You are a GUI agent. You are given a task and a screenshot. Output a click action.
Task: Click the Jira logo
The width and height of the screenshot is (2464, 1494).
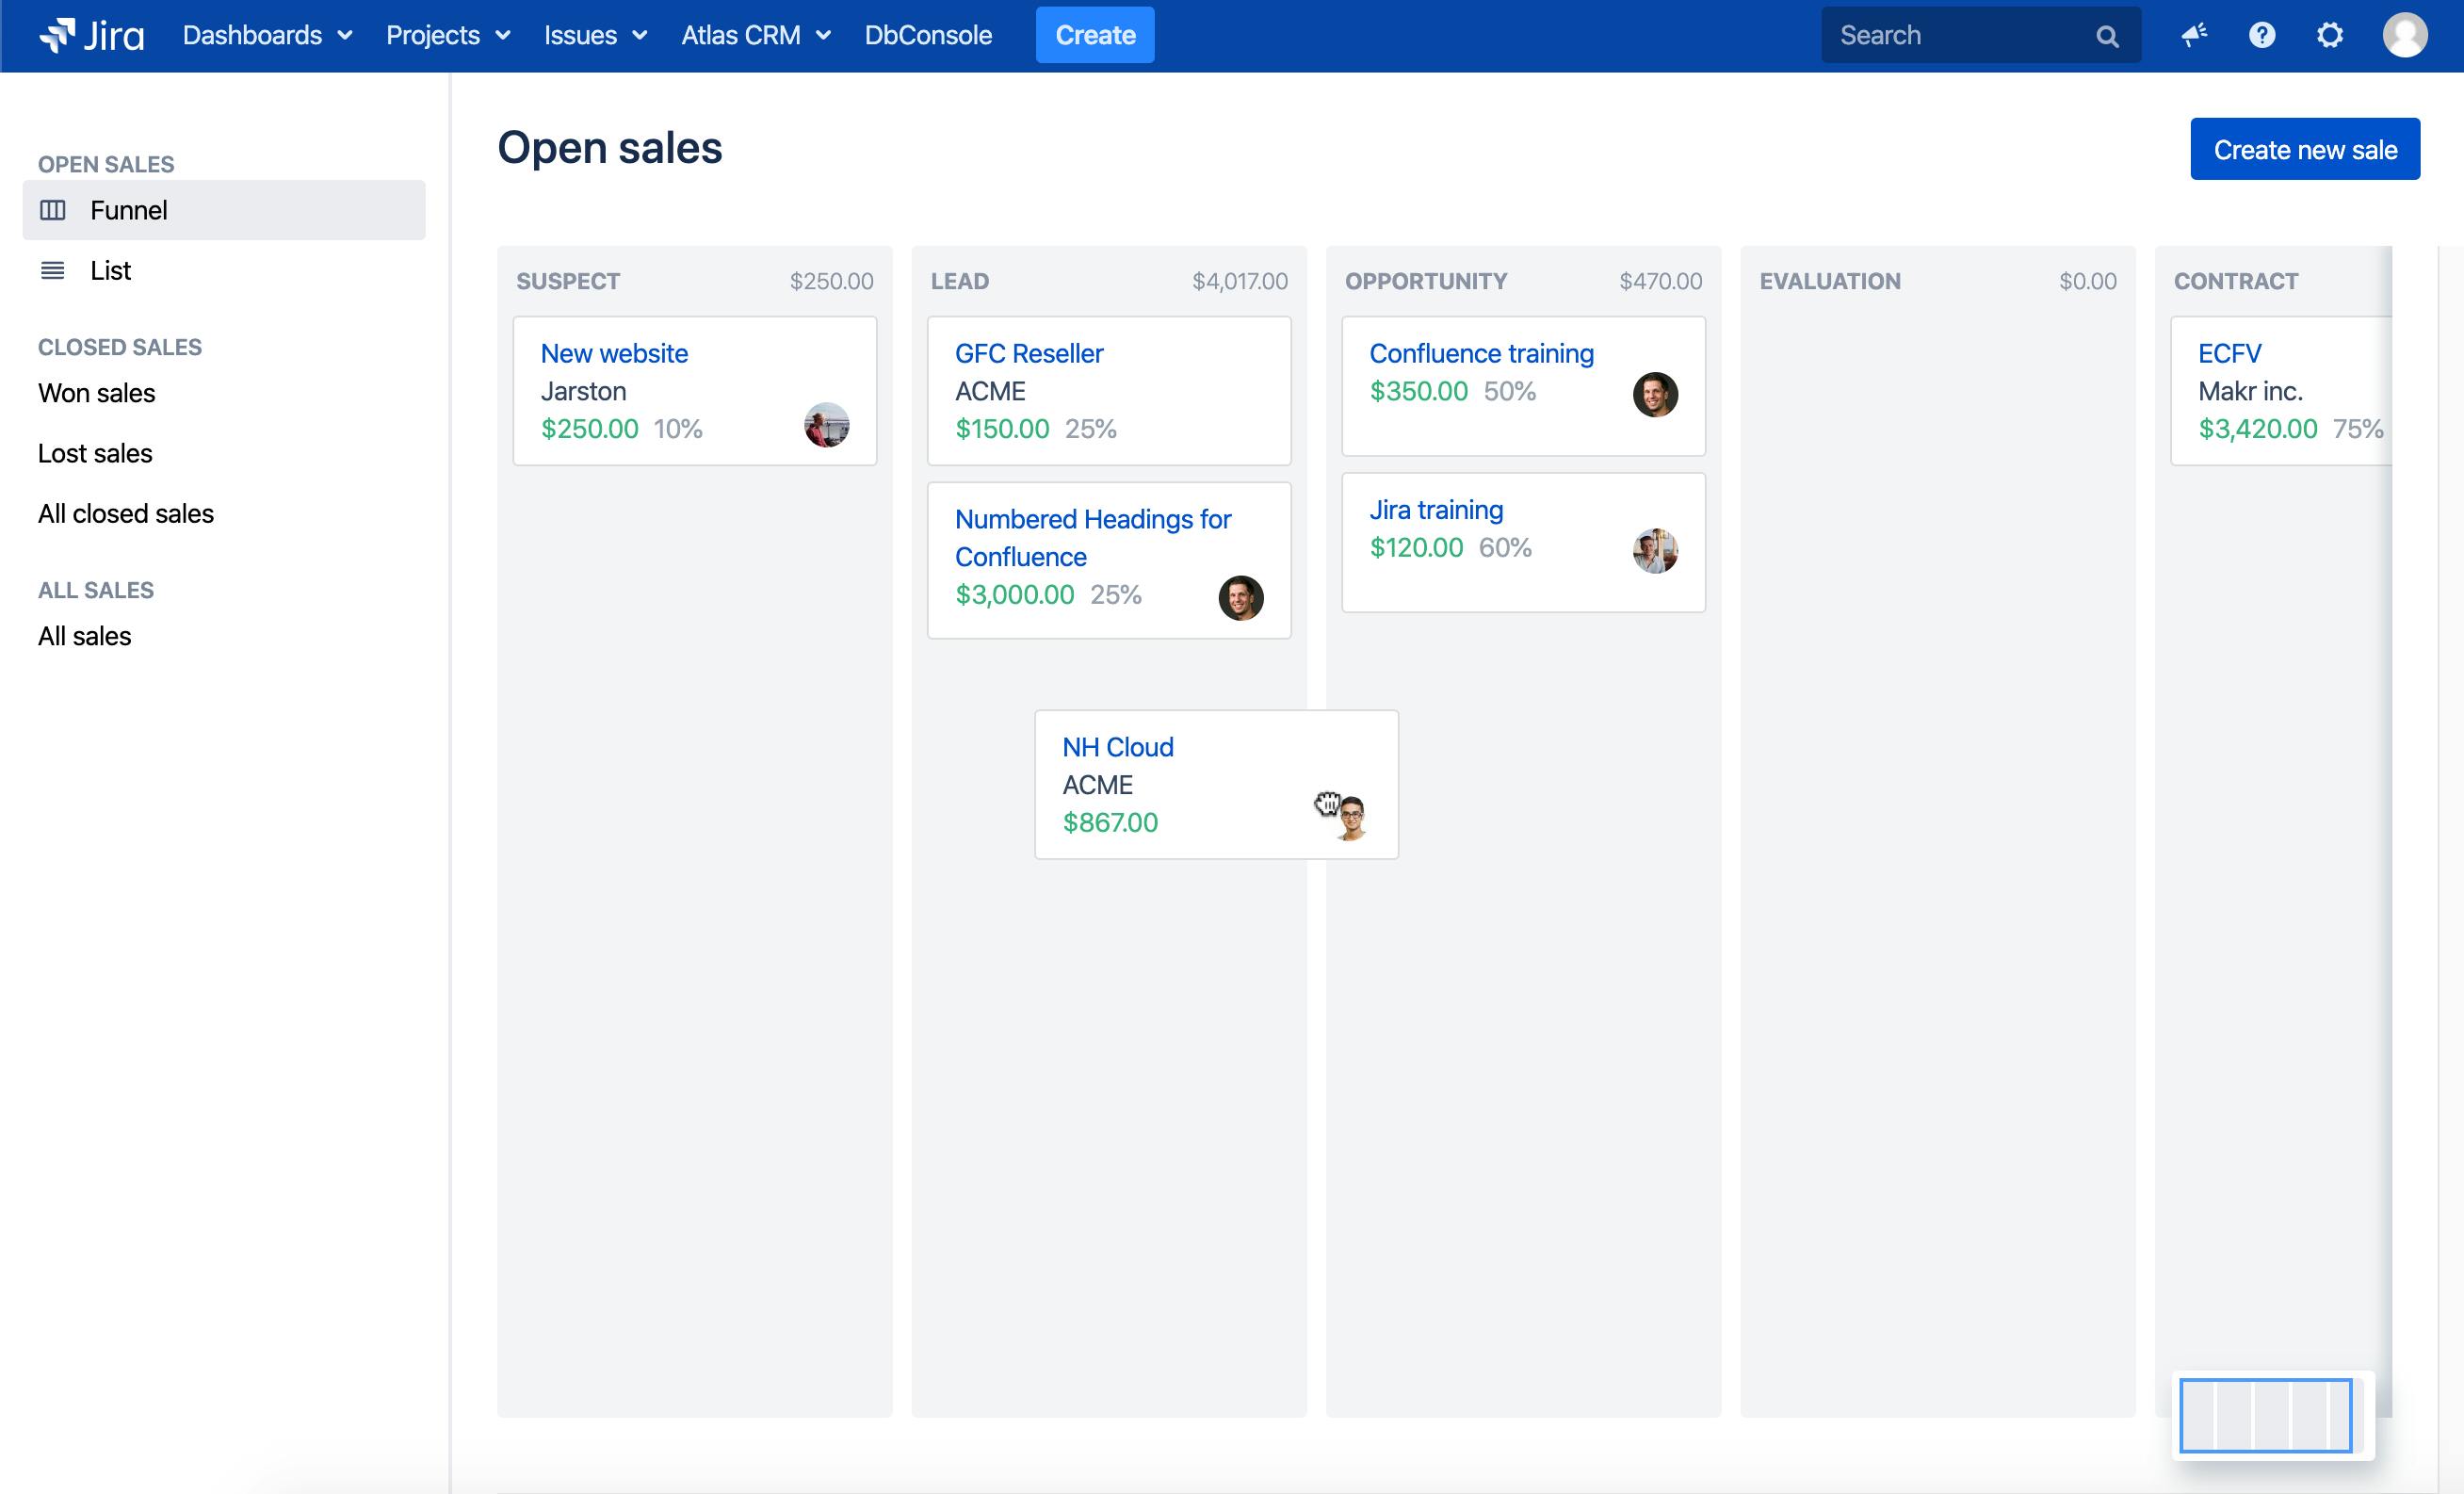tap(91, 35)
